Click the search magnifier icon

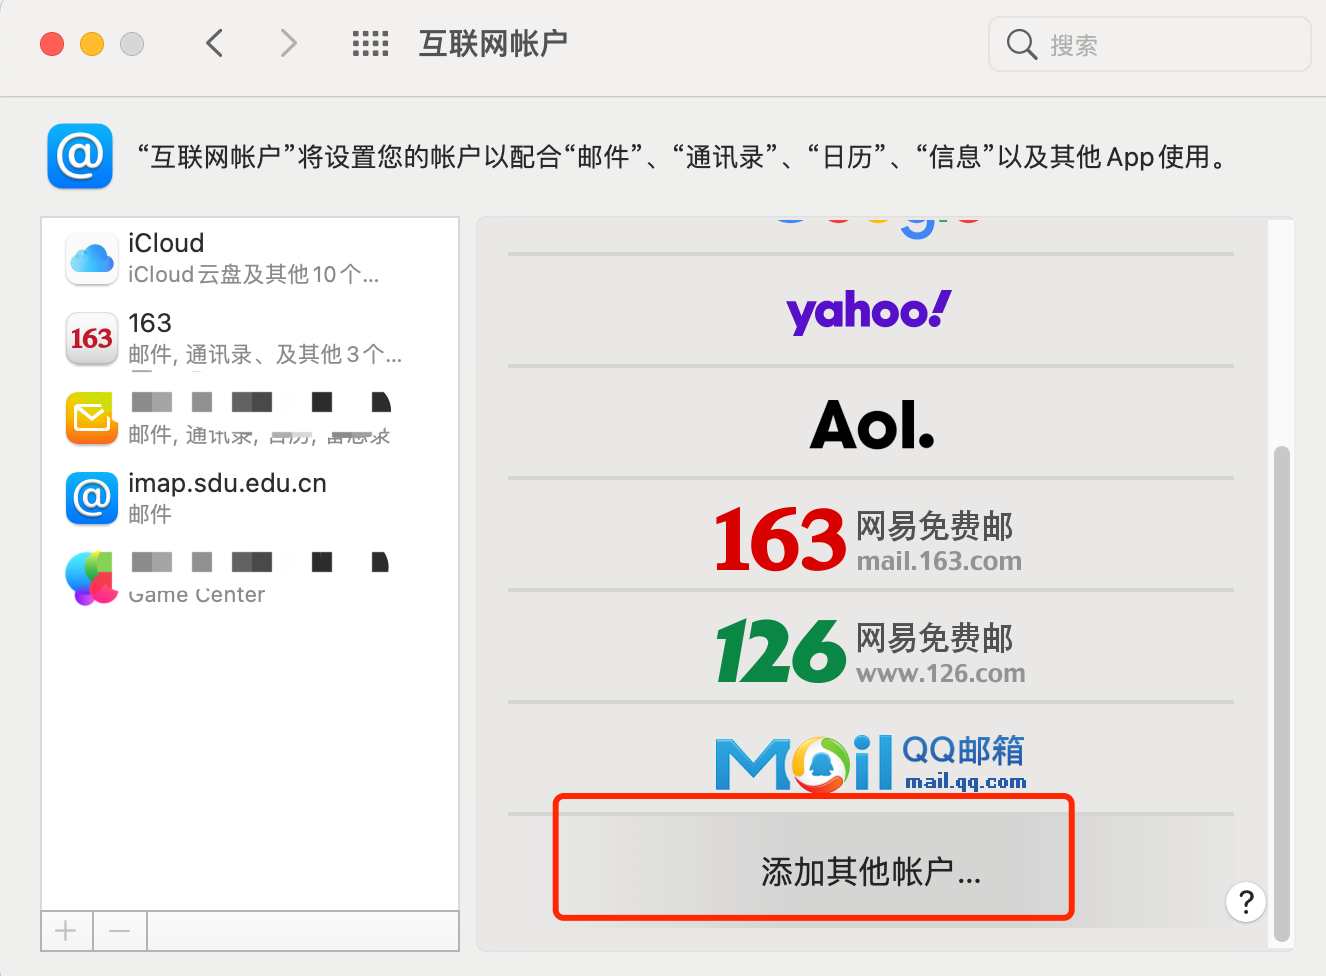(x=1021, y=44)
